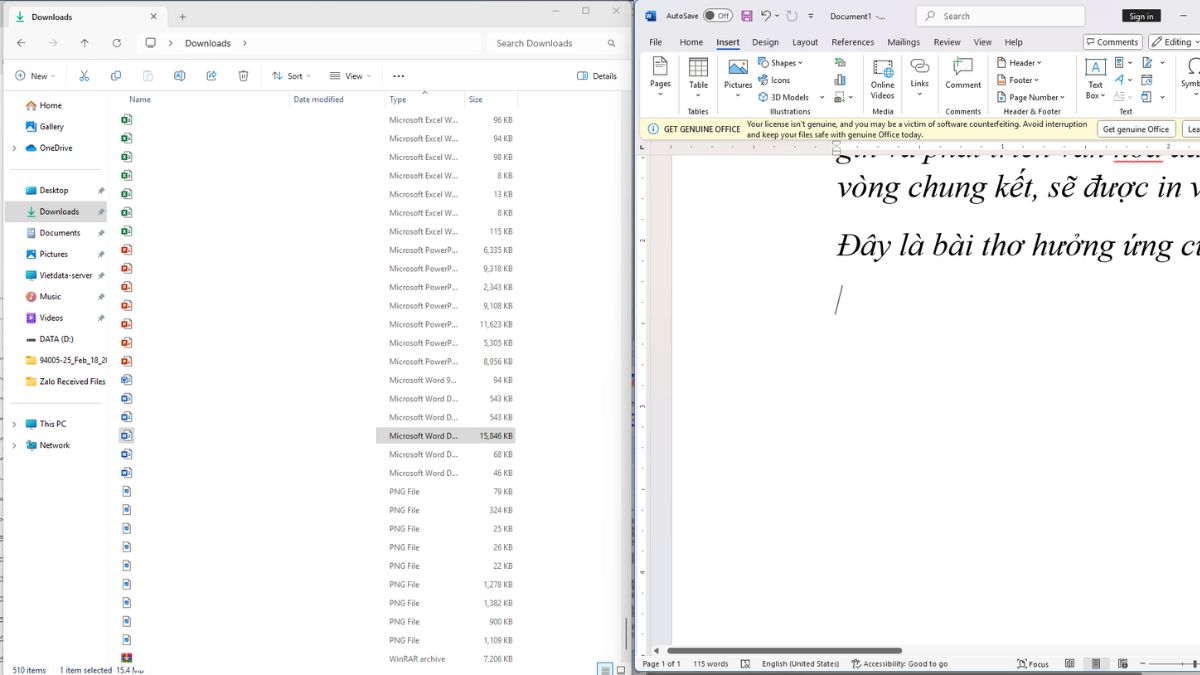
Task: Open the View menu in Explorer toolbar
Action: pos(350,76)
